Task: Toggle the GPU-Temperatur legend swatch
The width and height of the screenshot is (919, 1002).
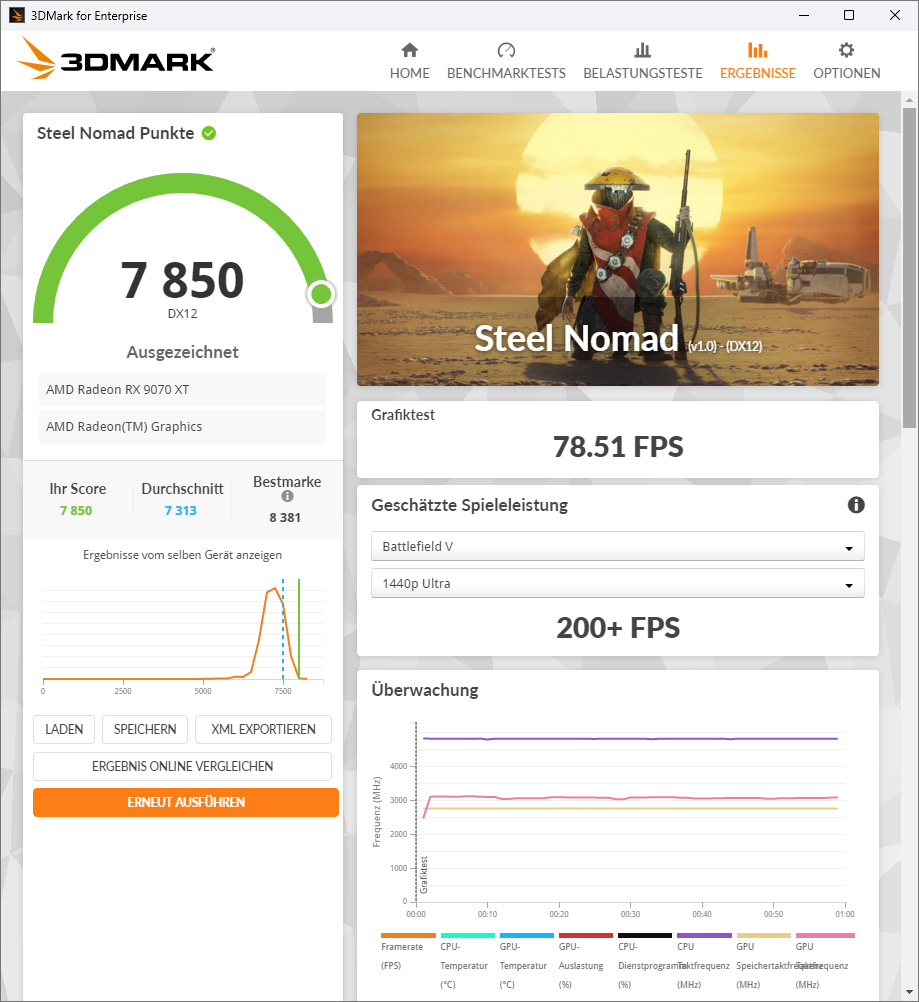Action: pyautogui.click(x=527, y=936)
